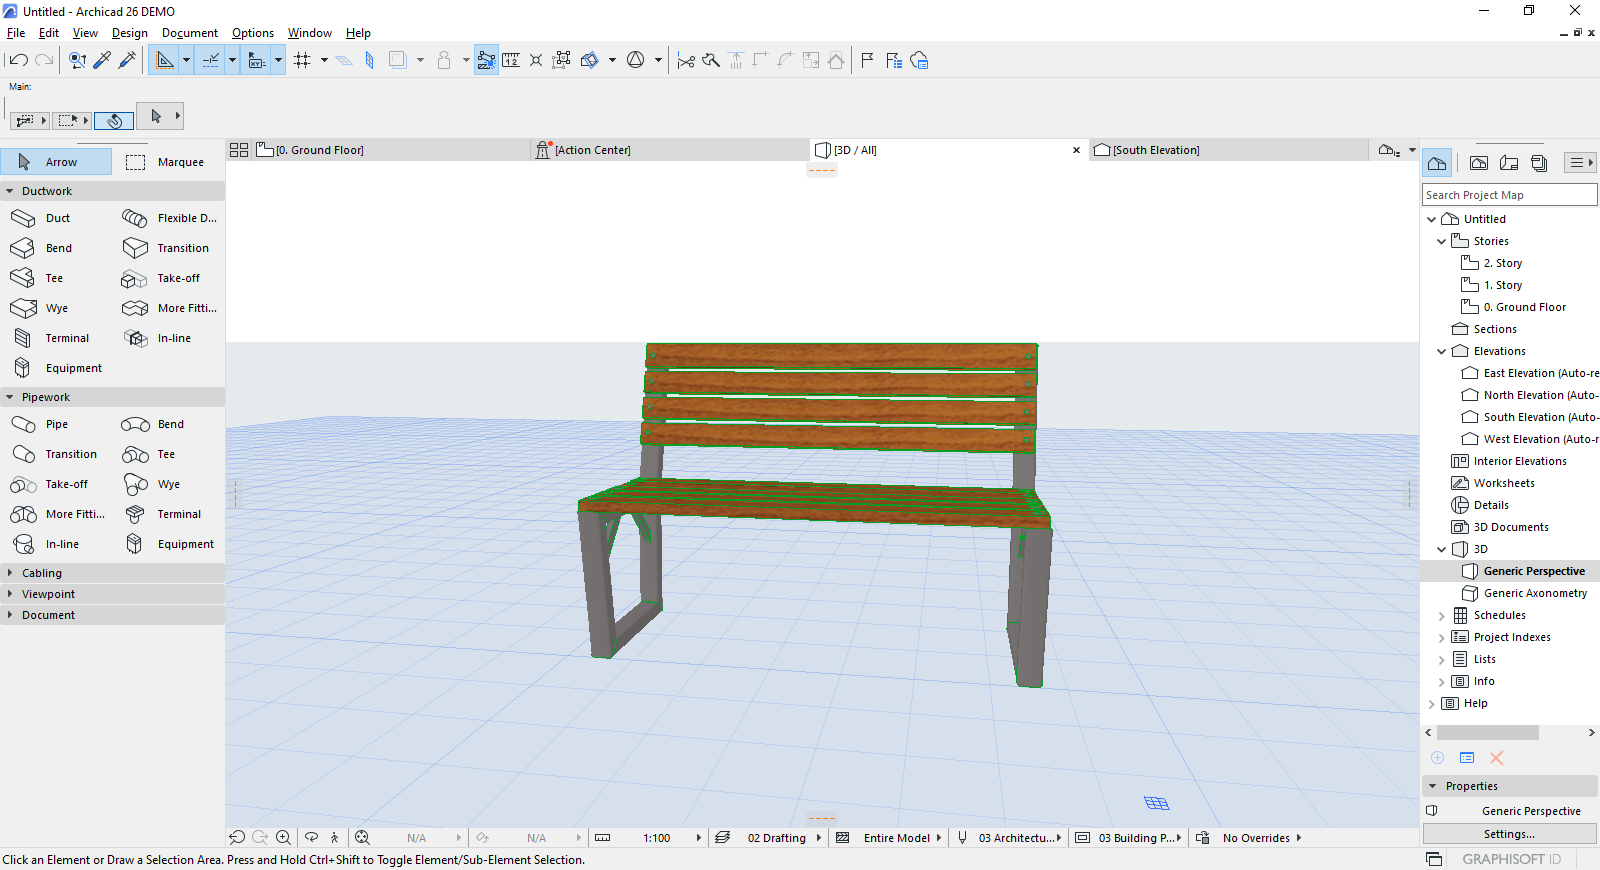Switch Navigator to View Map icon

coord(1479,163)
